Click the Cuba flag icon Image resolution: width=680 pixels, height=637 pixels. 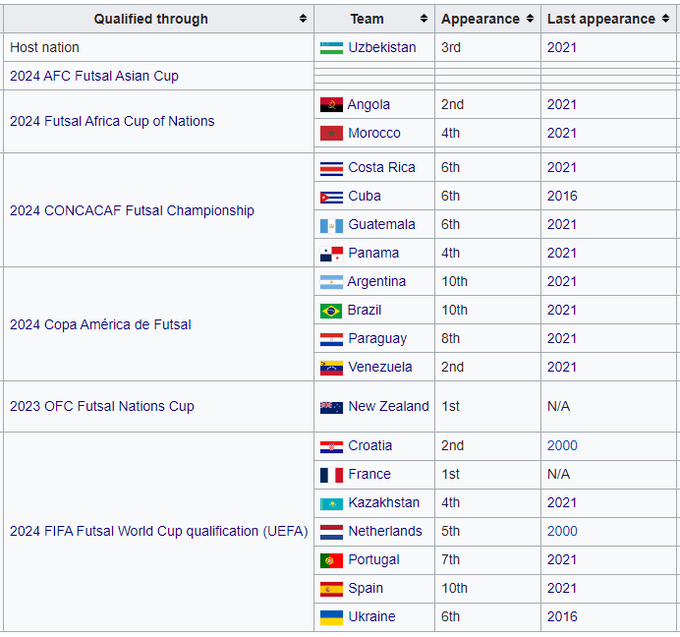click(331, 197)
